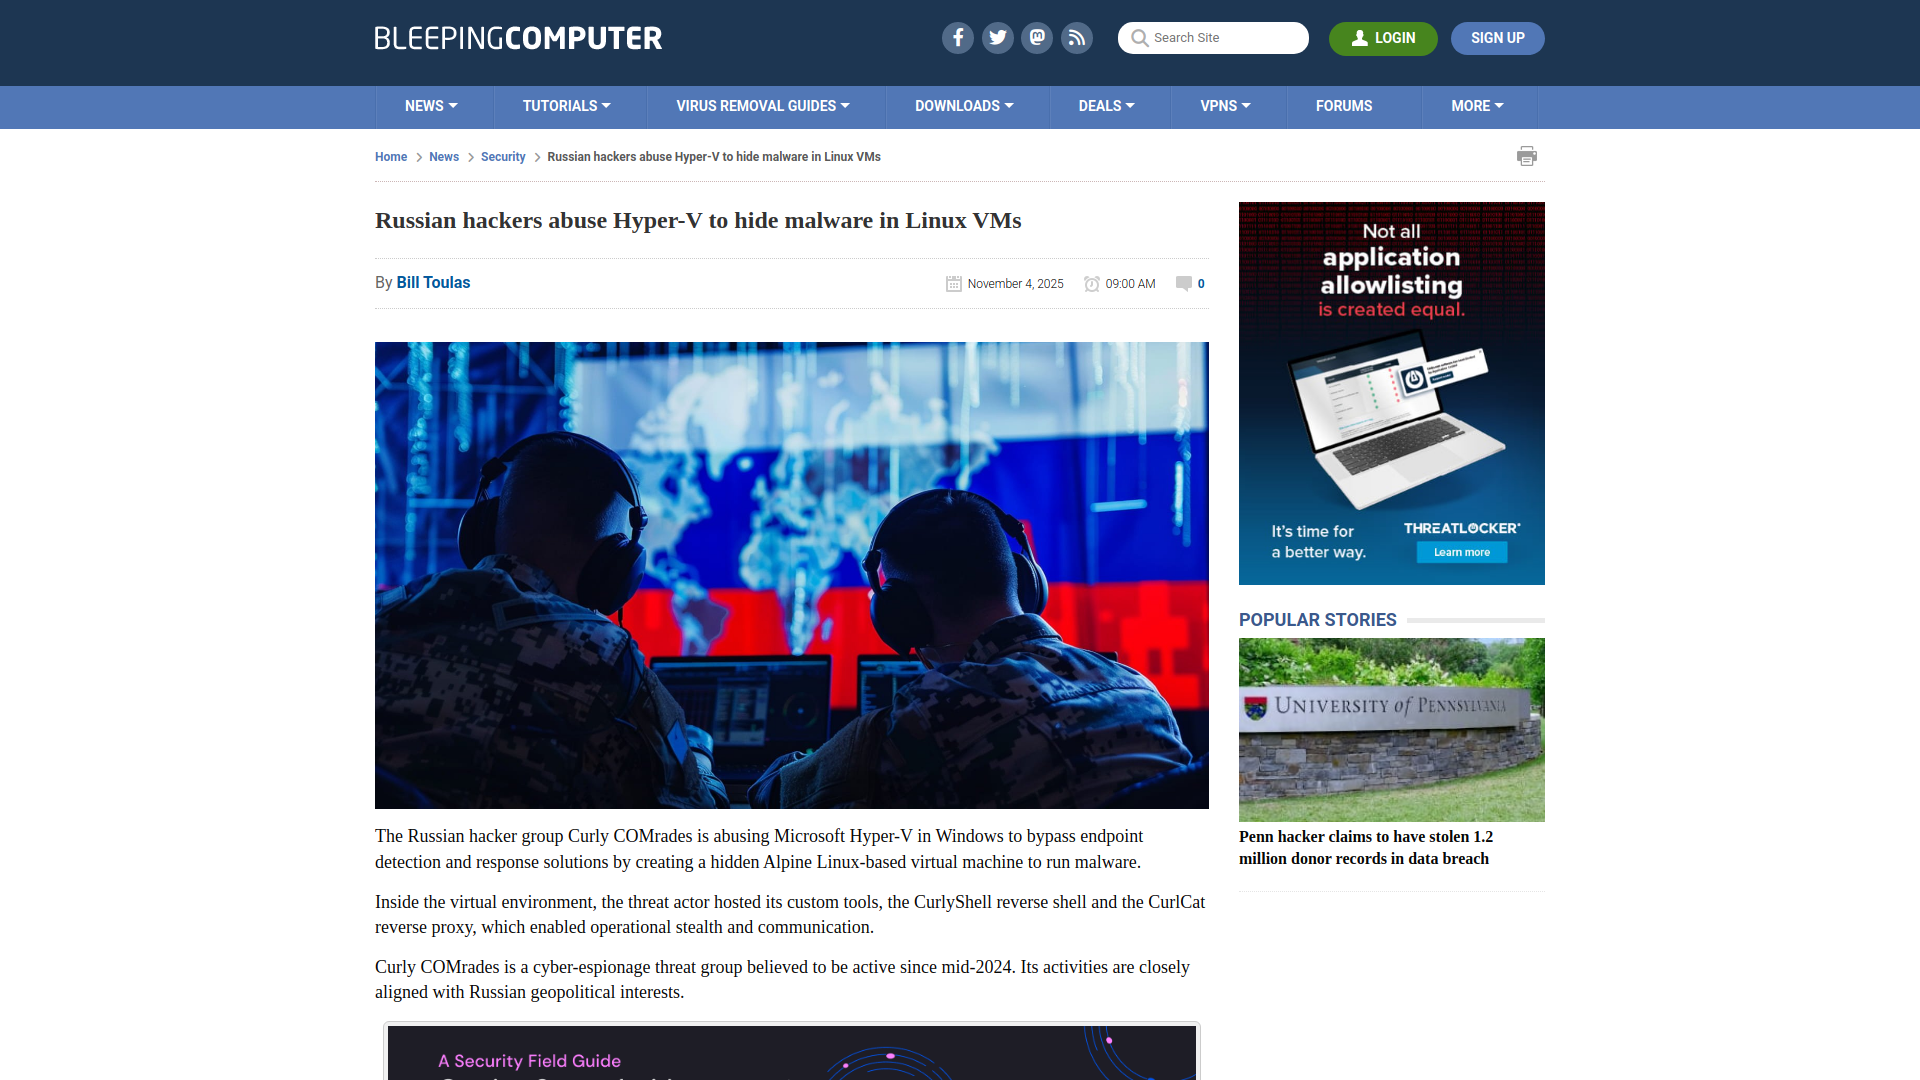1920x1080 pixels.
Task: Open BleepingComputer's Twitter profile
Action: 997,38
